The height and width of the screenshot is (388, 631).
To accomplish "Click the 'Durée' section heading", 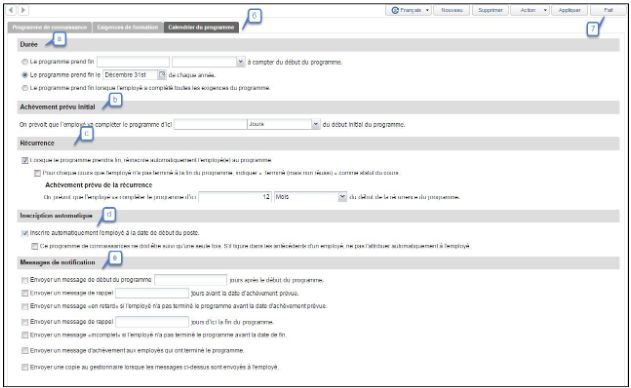I will click(x=29, y=45).
